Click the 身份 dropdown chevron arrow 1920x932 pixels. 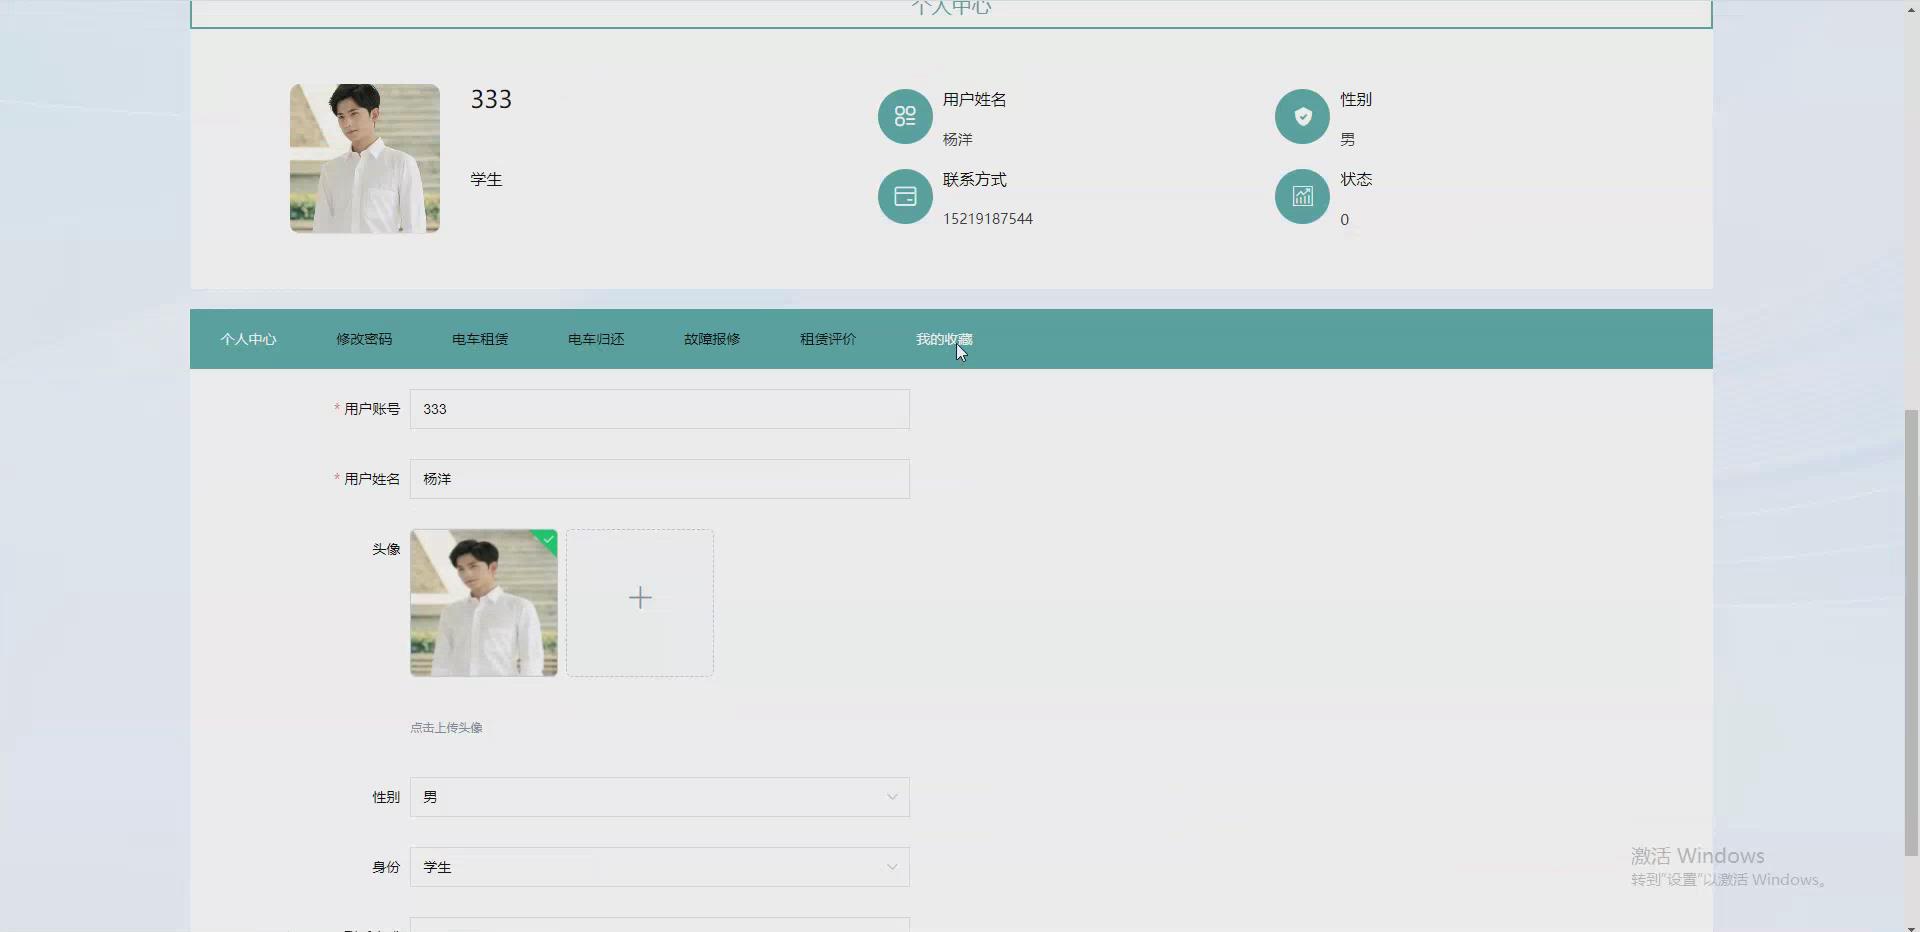(892, 867)
